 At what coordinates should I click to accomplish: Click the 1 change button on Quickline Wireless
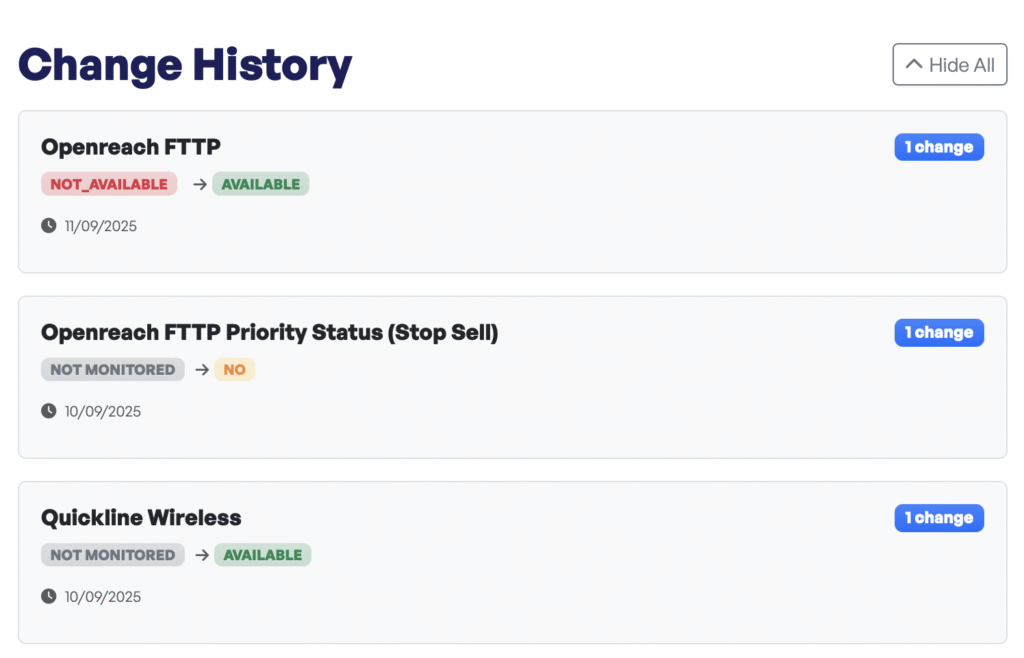[938, 517]
